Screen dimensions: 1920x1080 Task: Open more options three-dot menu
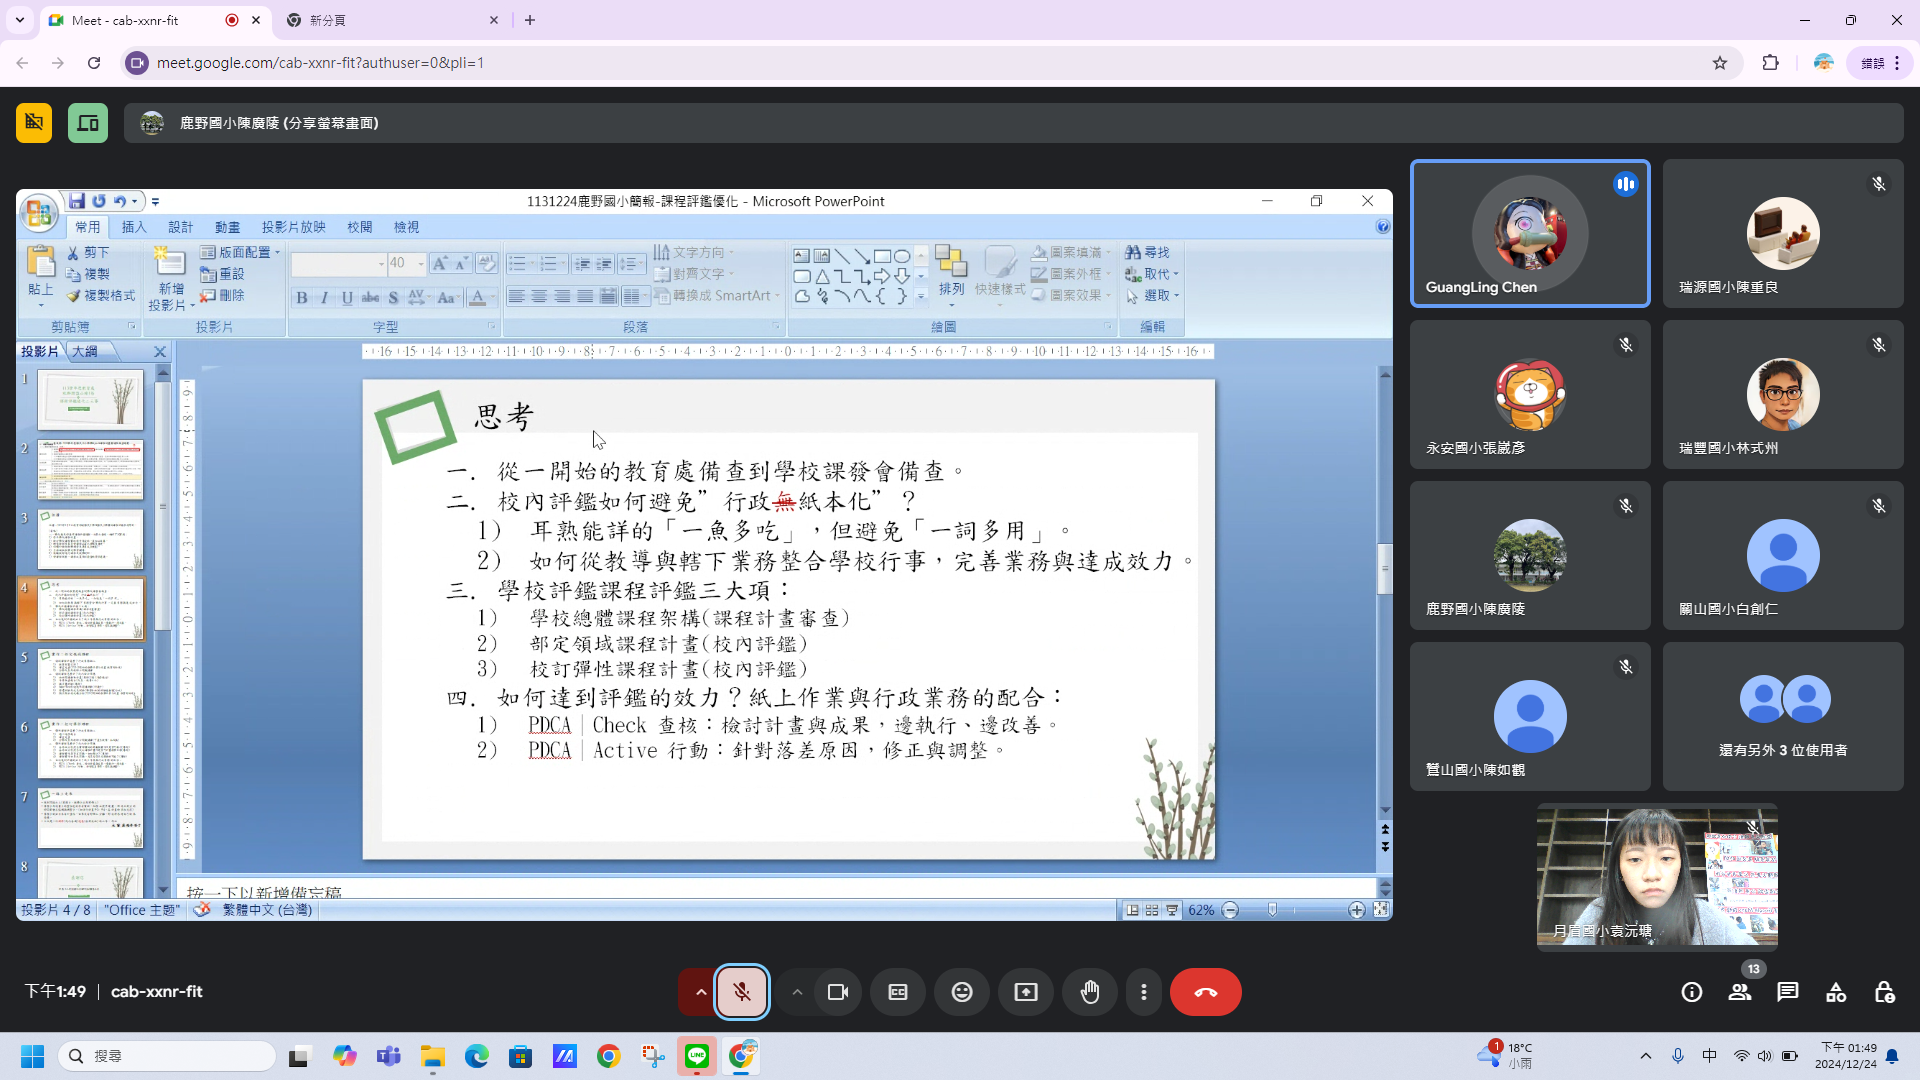point(1144,992)
